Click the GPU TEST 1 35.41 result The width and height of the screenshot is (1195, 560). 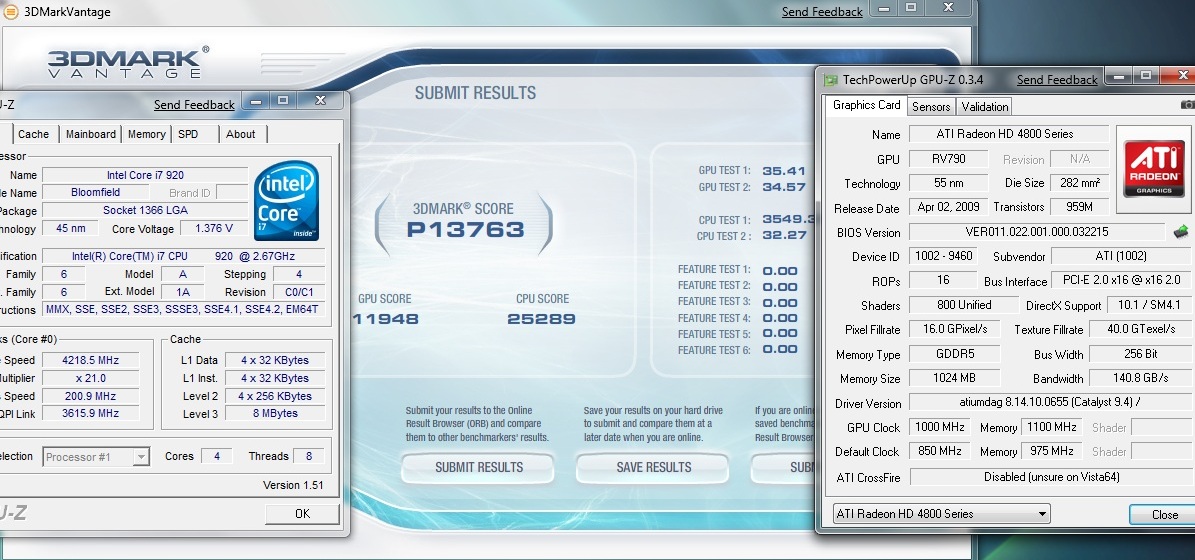783,171
